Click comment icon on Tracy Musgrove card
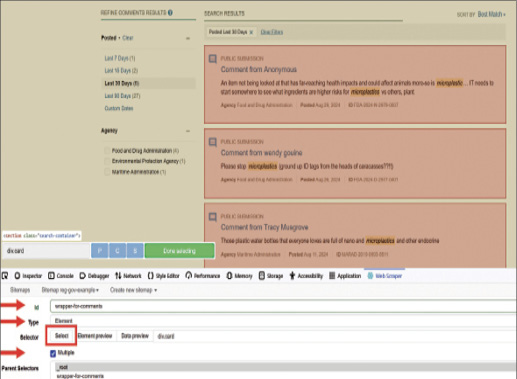517x379 pixels. click(x=212, y=217)
